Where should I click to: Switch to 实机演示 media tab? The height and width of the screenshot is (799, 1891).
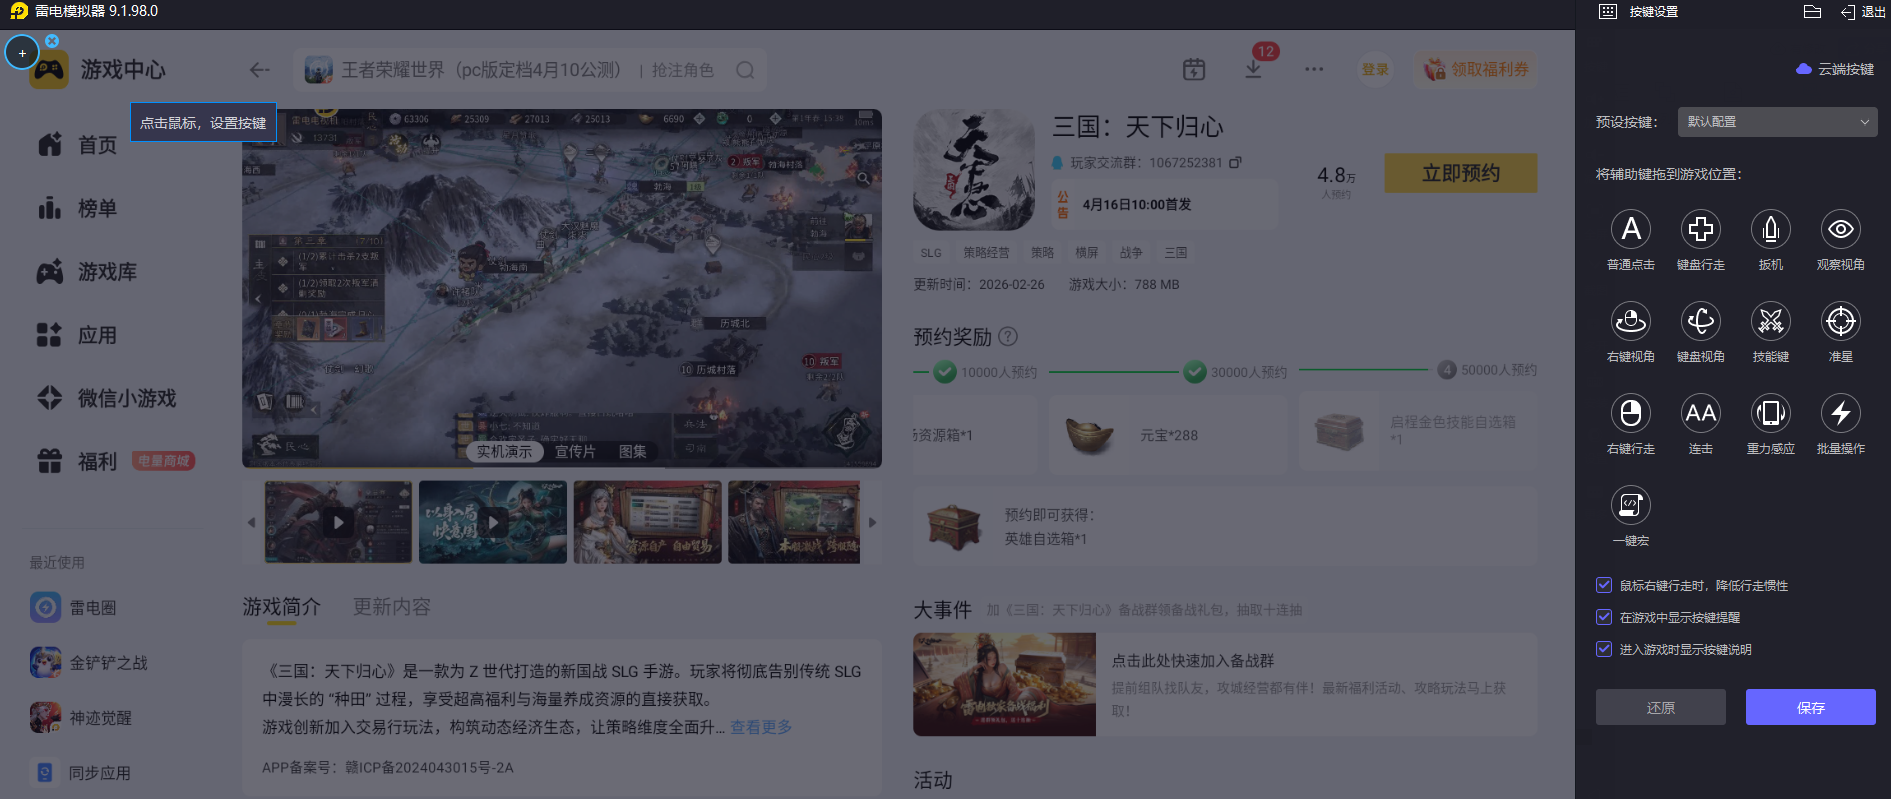[504, 451]
